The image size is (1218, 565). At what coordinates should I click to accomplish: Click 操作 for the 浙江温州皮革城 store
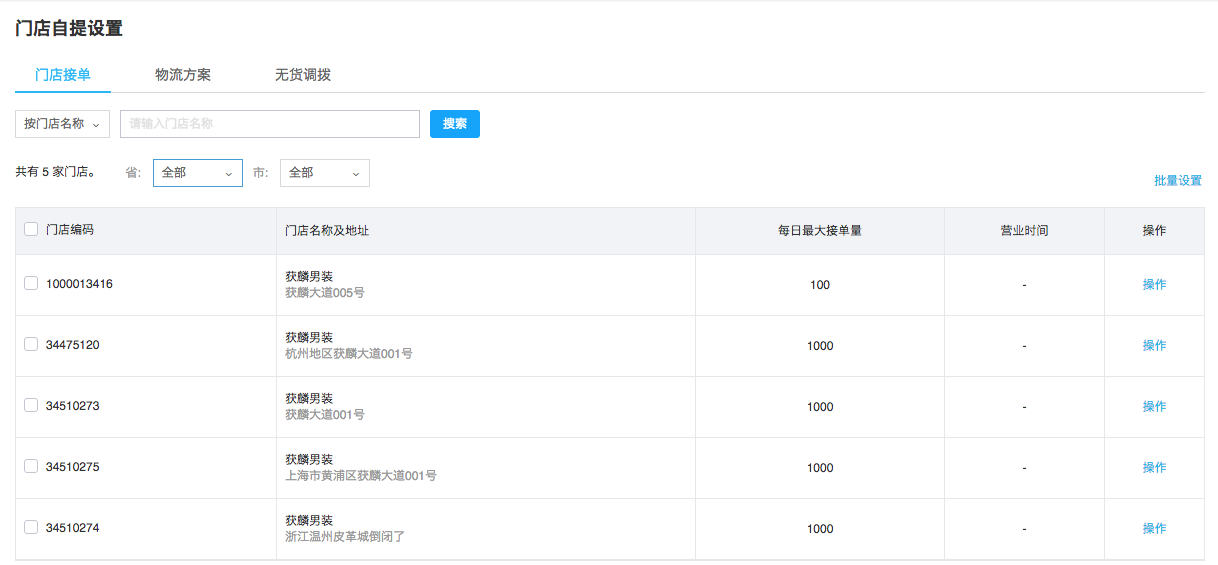1154,528
